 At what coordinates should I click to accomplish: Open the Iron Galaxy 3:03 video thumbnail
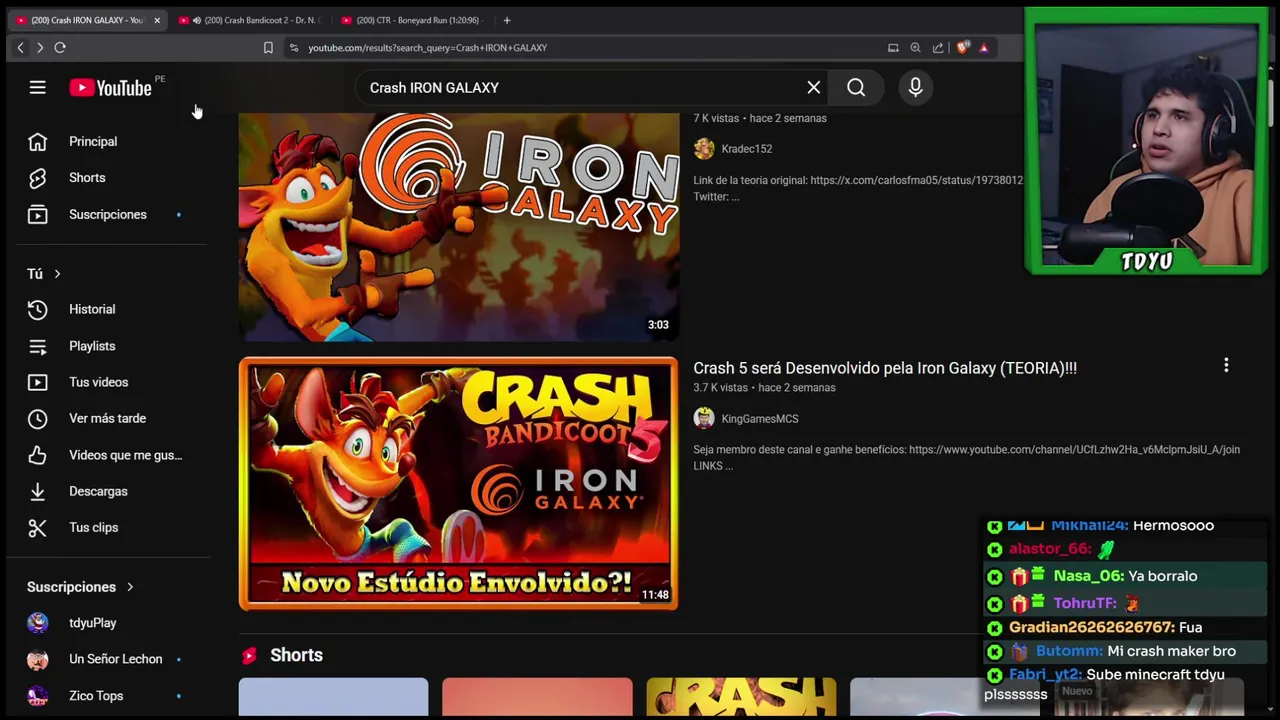click(x=459, y=227)
